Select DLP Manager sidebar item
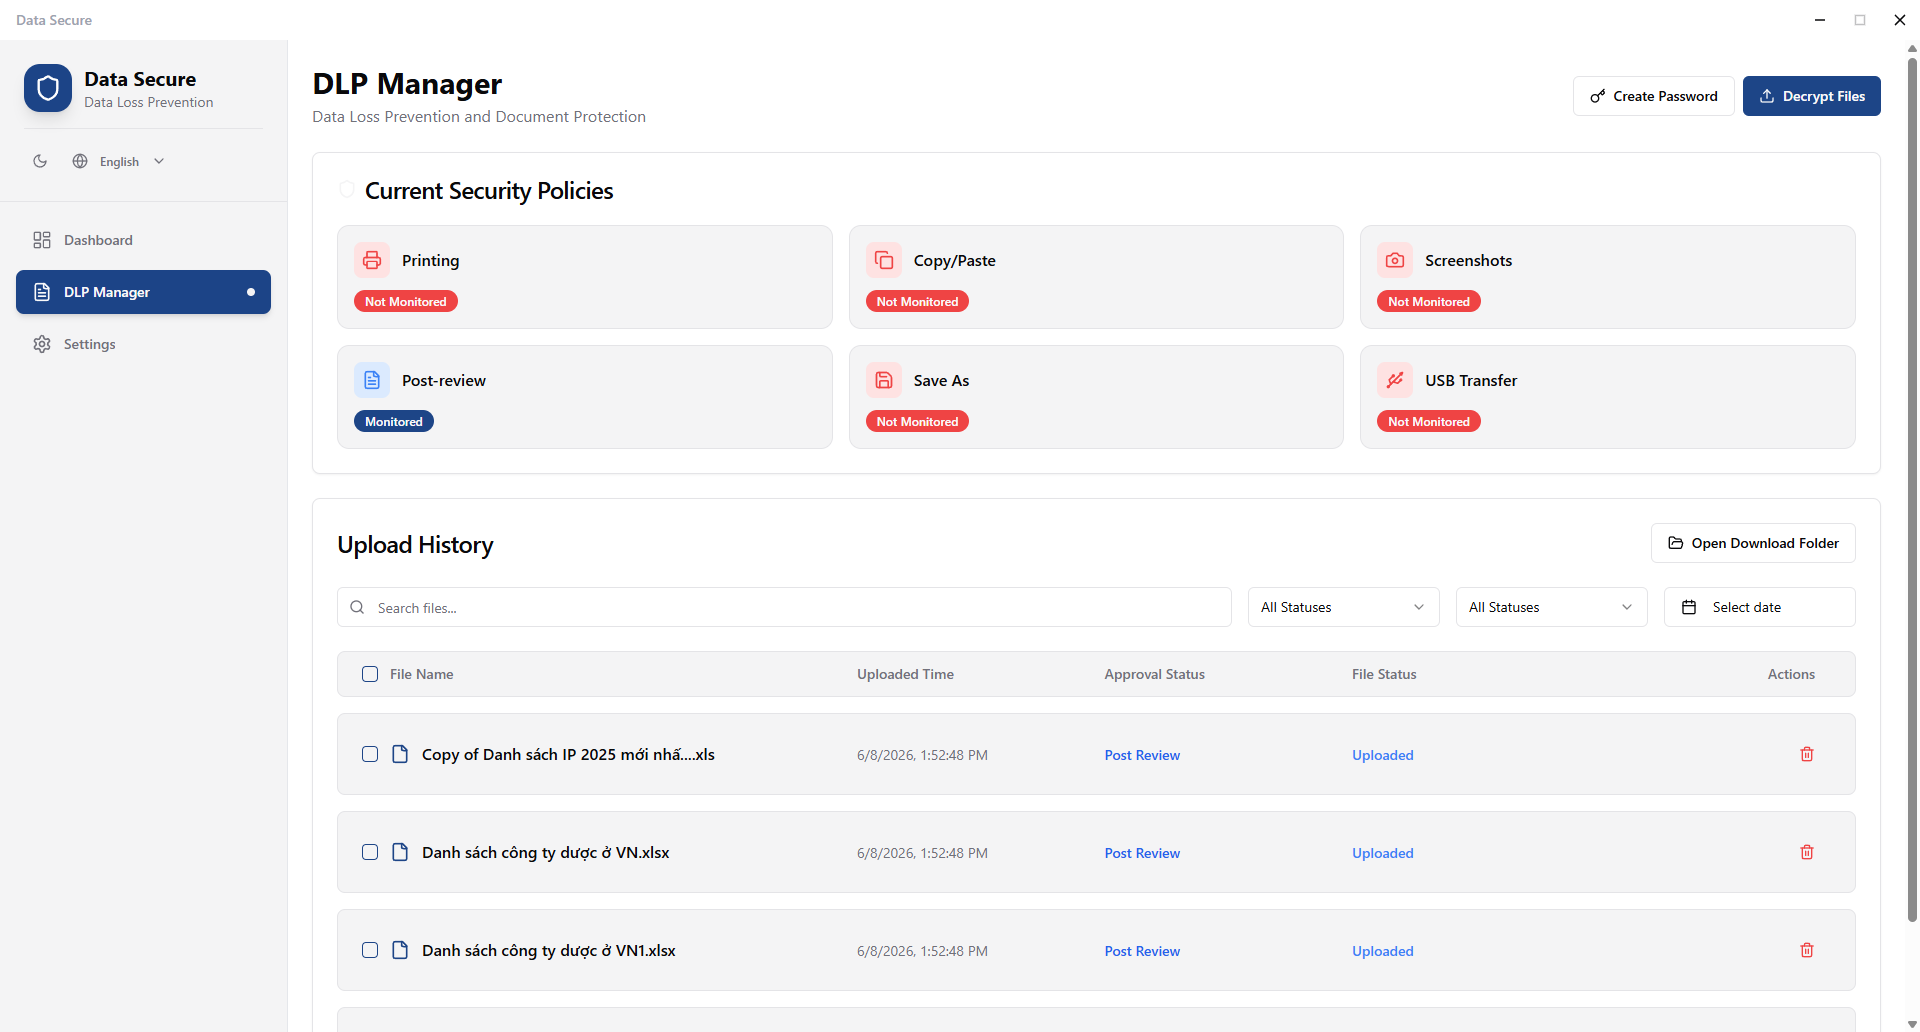This screenshot has width=1920, height=1032. 143,292
